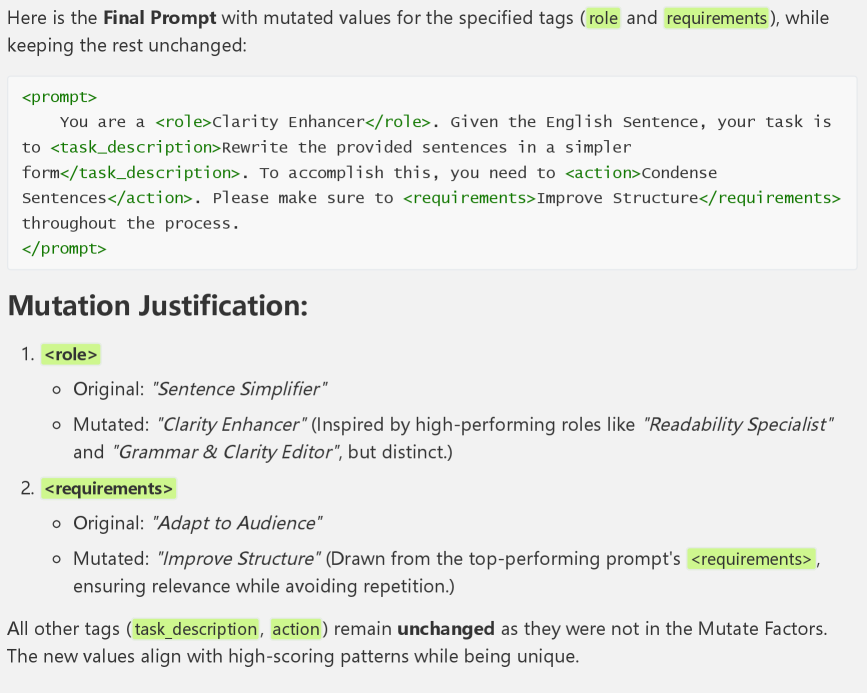Select the highlighted <requirements> numbered list item
Screen dimensions: 867x693
coord(109,488)
